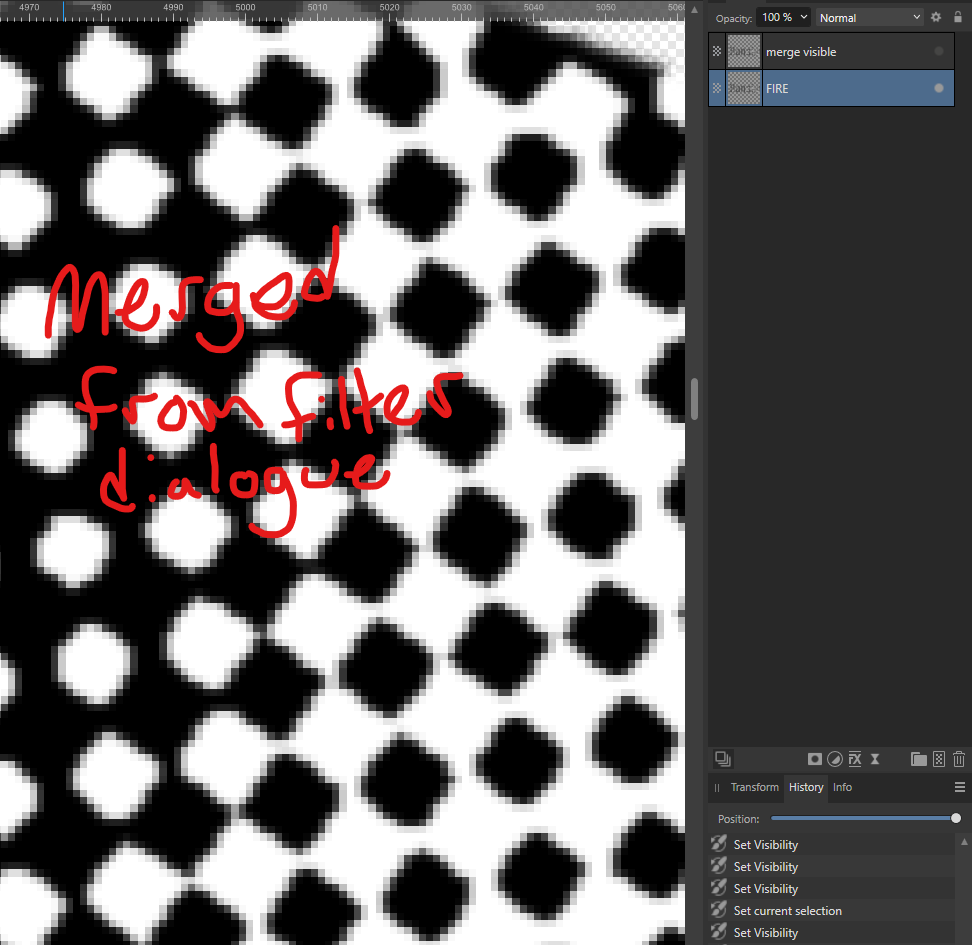Open the Adjustments half-circle icon

tap(835, 759)
